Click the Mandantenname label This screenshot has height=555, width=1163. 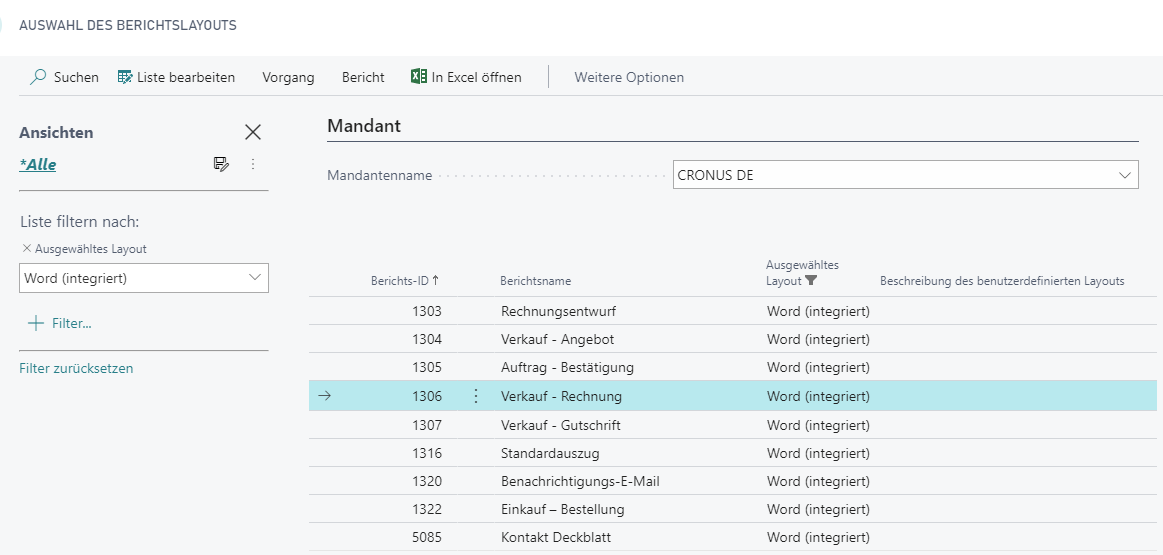click(x=380, y=176)
